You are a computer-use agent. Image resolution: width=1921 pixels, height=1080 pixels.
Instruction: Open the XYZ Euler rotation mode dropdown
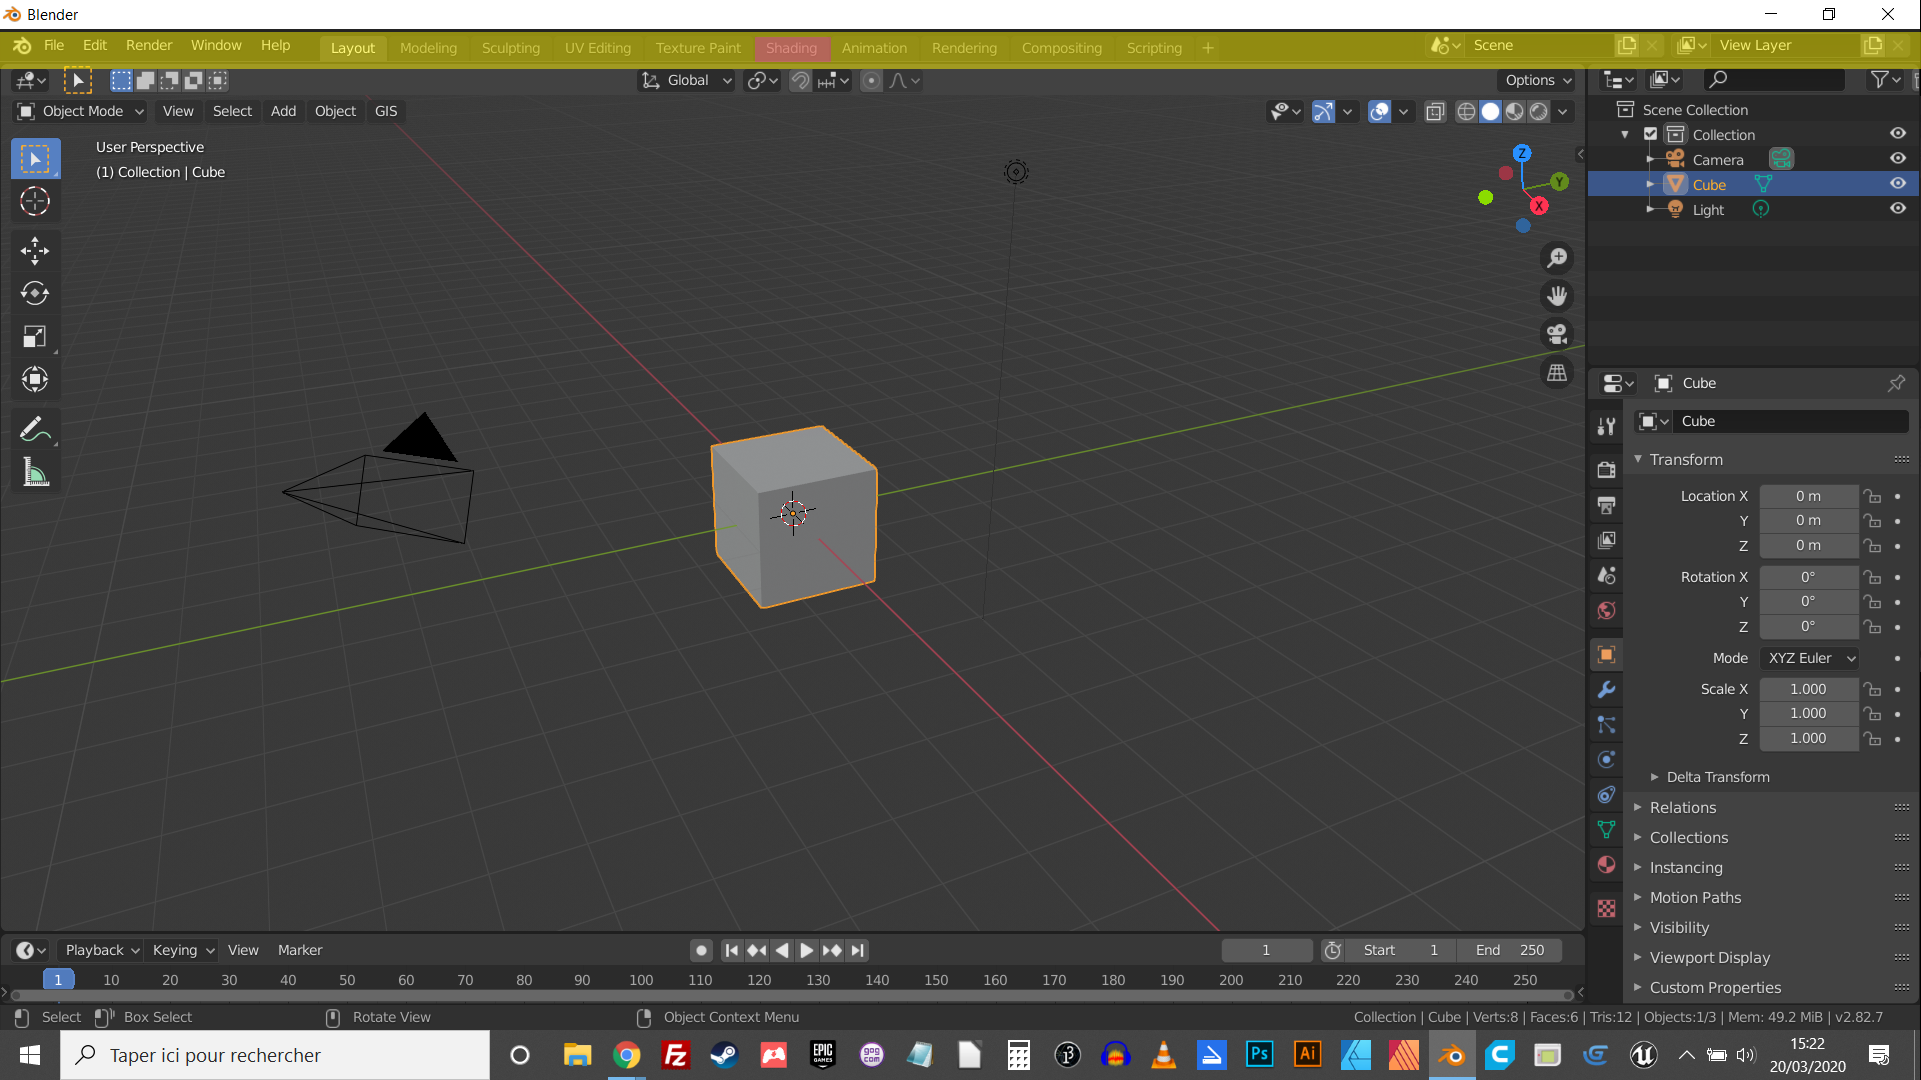[1809, 658]
